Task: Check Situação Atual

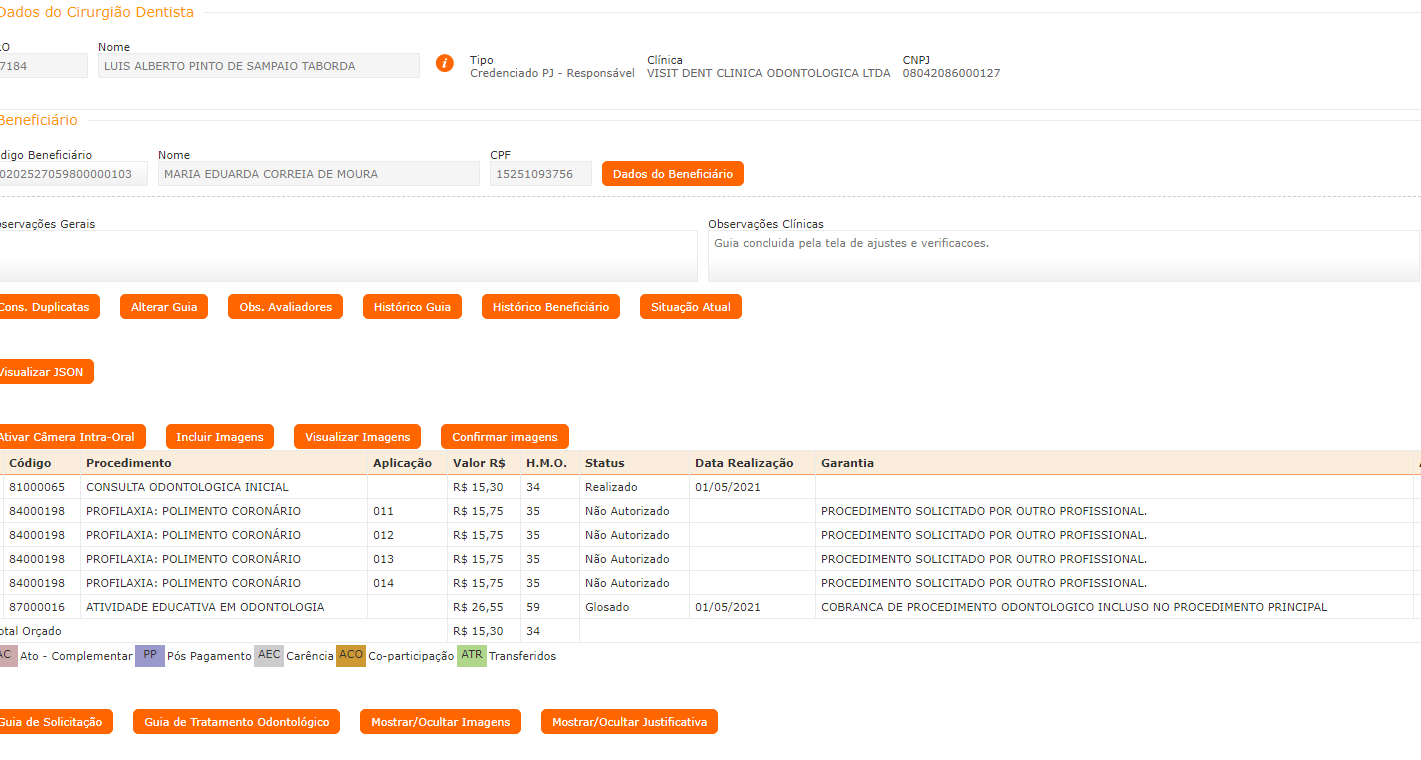Action: [690, 307]
